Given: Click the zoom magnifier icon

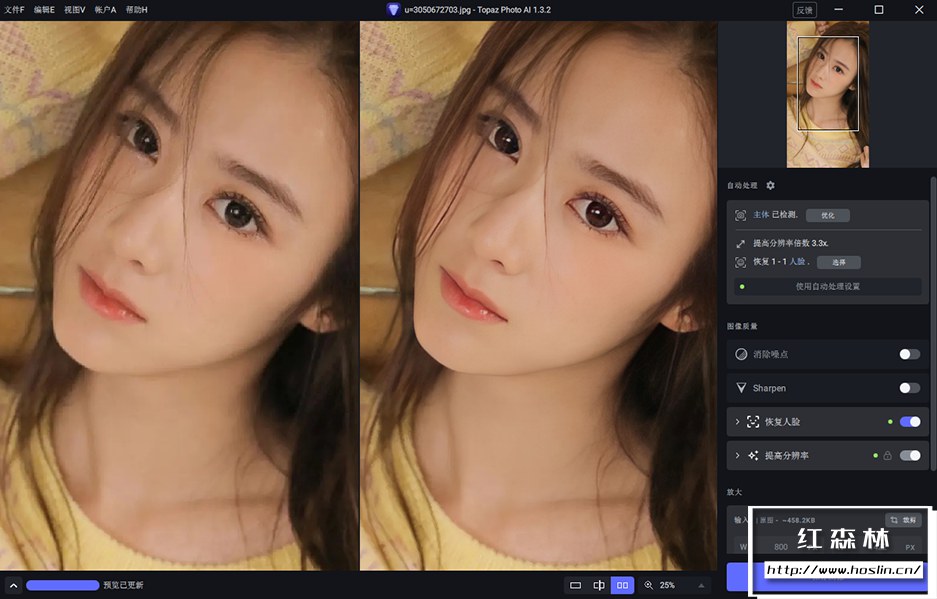Looking at the screenshot, I should tap(648, 585).
